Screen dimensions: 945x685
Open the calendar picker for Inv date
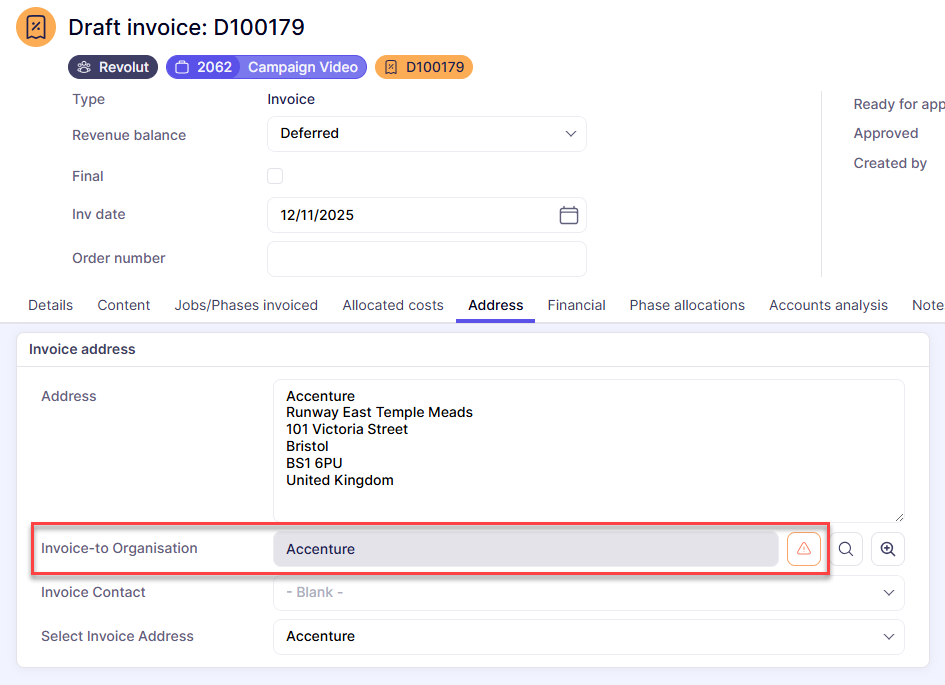tap(568, 215)
